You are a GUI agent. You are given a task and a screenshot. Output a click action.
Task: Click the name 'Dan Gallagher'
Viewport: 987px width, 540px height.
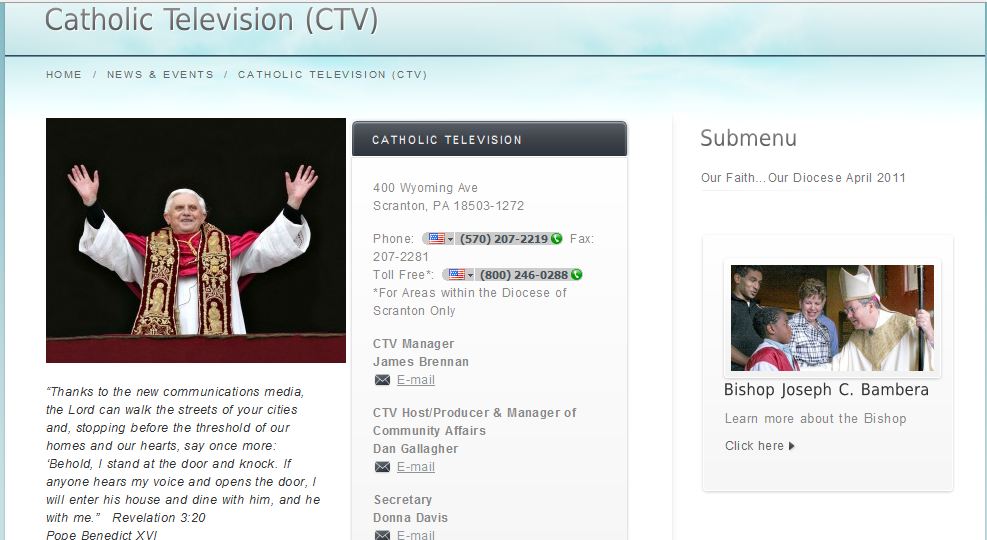(415, 449)
